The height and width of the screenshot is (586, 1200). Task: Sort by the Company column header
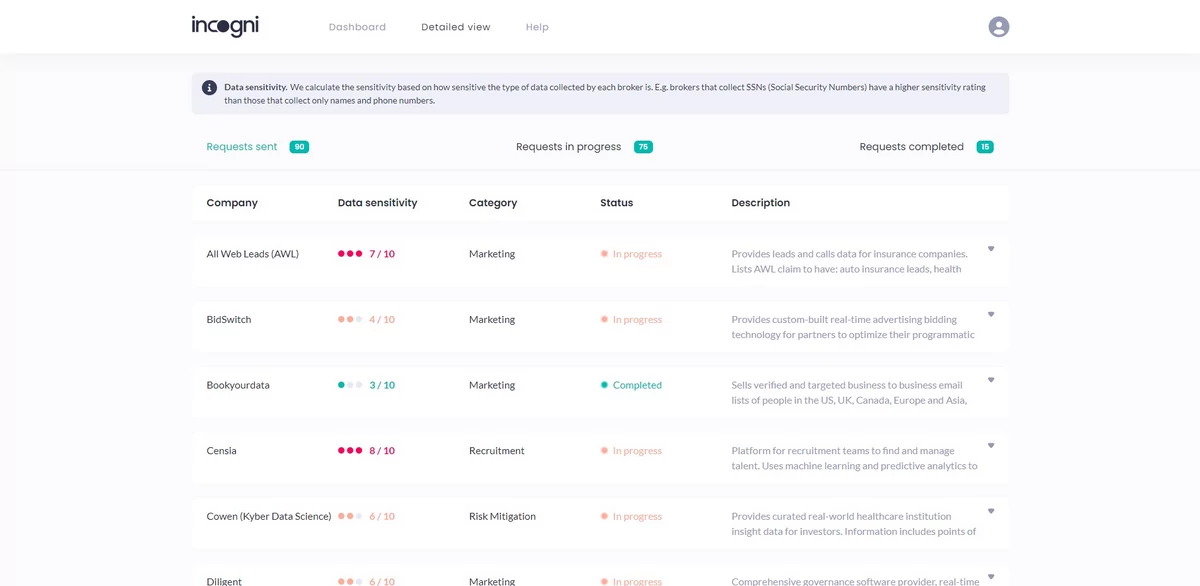(x=232, y=203)
